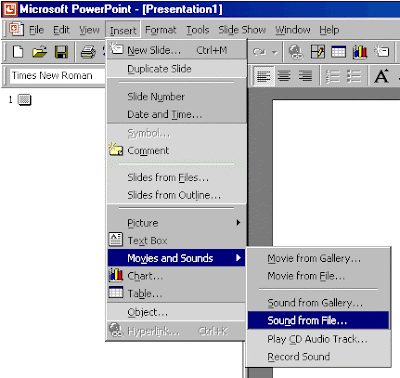400x378 pixels.
Task: Choose Duplicate Slide menu entry
Action: (x=177, y=69)
